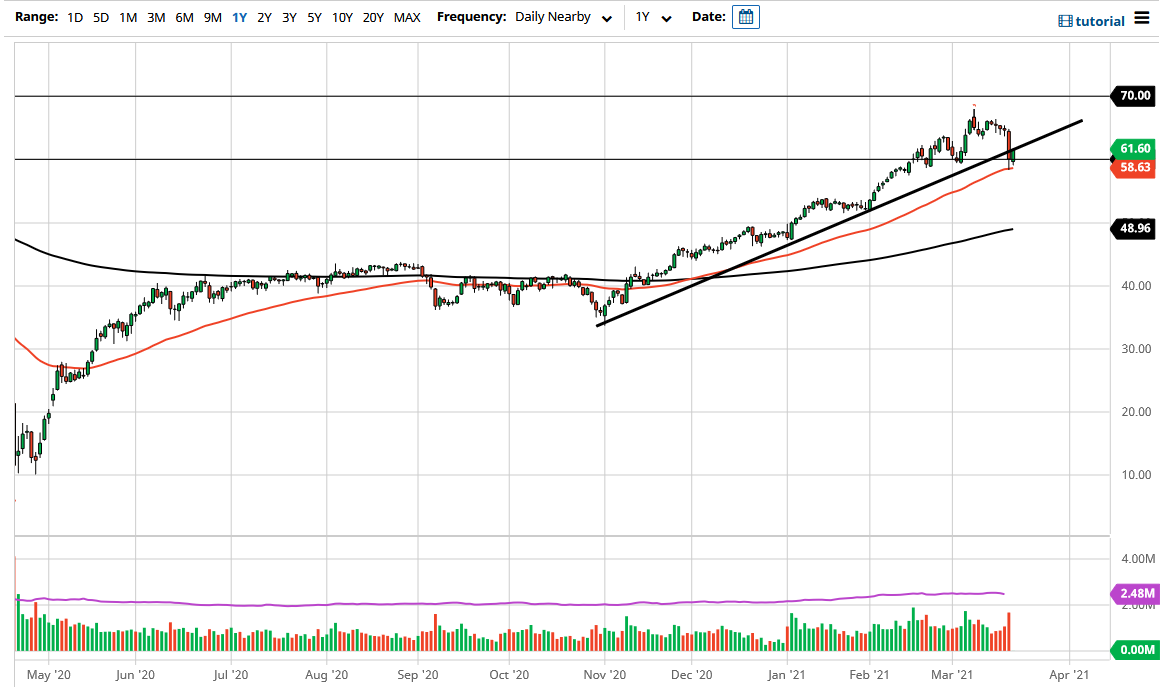Switch to the 3M range tab

tap(156, 17)
